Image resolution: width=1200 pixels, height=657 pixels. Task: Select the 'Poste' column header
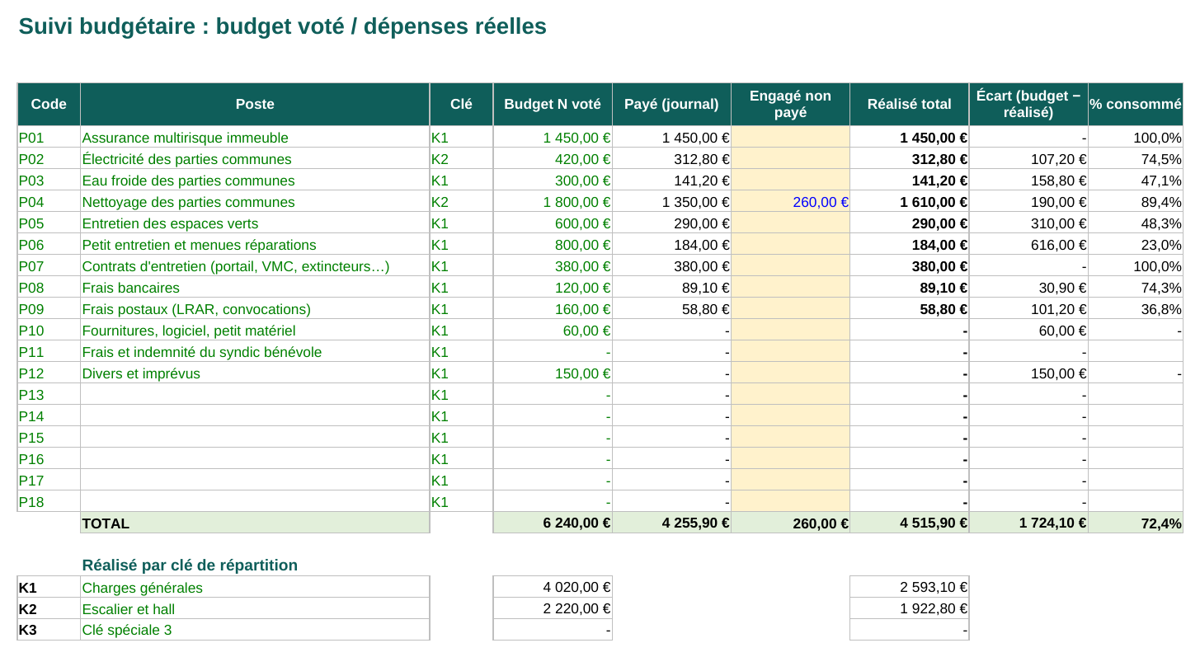click(x=255, y=104)
